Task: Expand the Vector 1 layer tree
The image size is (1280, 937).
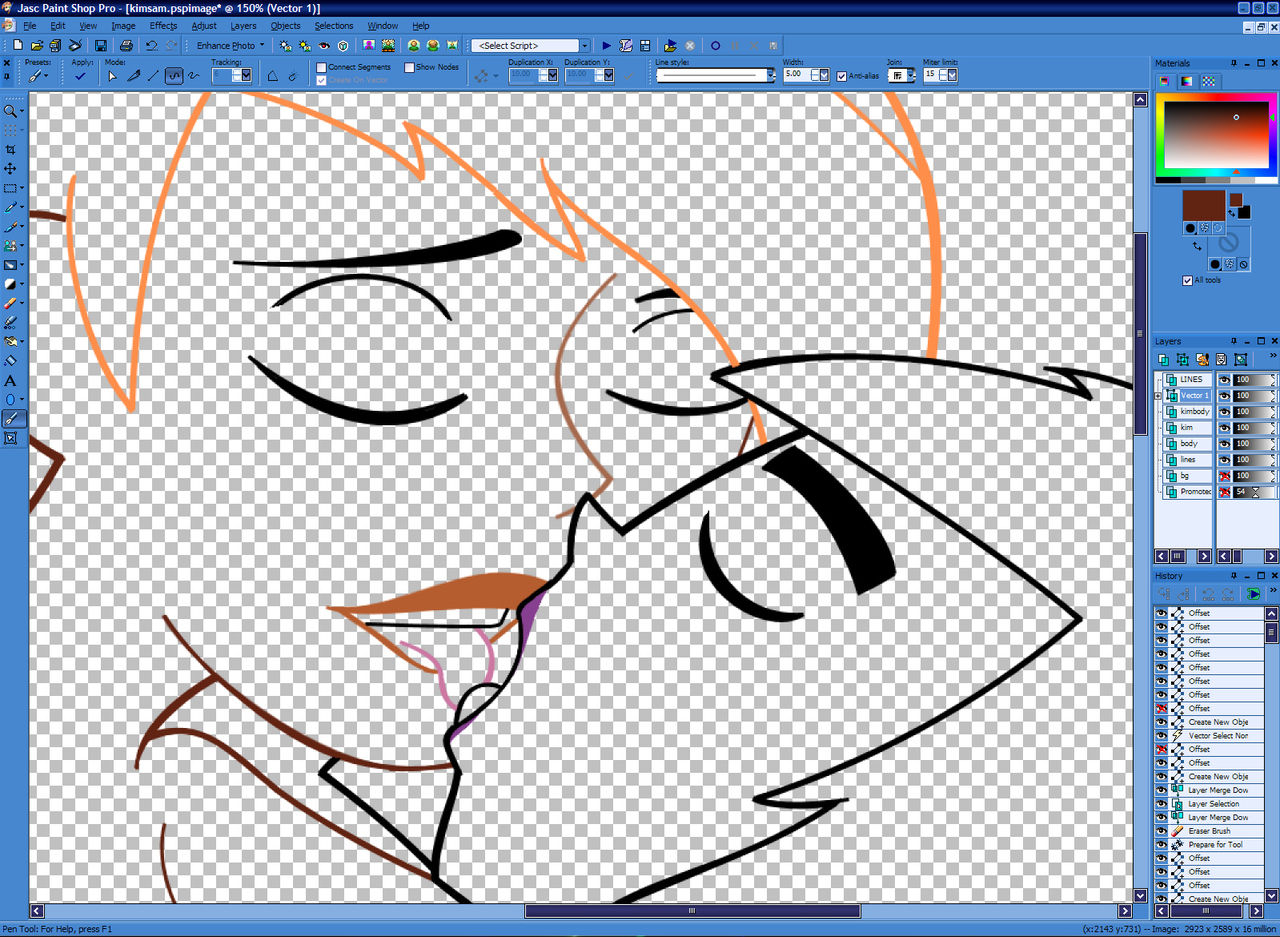Action: [x=1159, y=396]
